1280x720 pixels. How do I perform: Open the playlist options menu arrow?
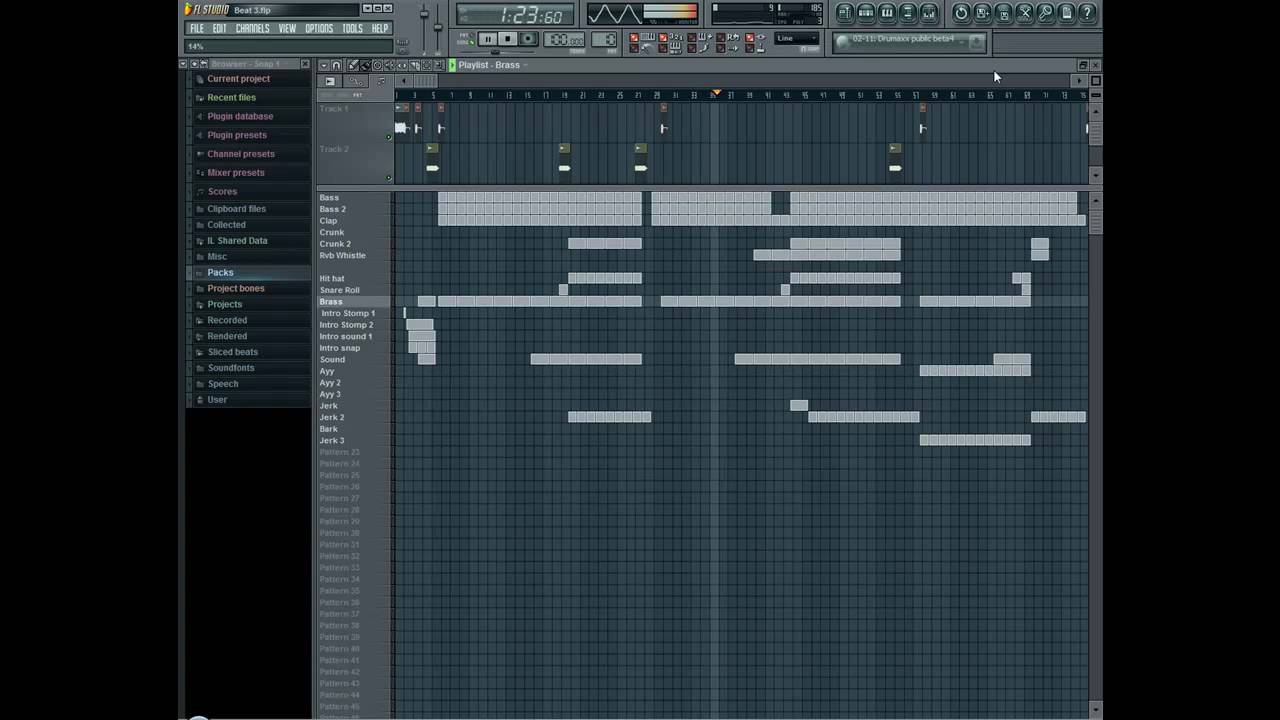coord(323,65)
